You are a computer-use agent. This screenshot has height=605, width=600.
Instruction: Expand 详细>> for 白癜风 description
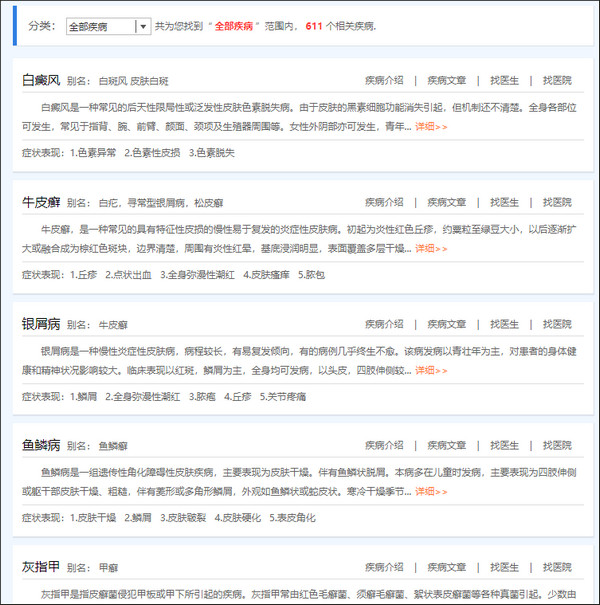(x=431, y=127)
